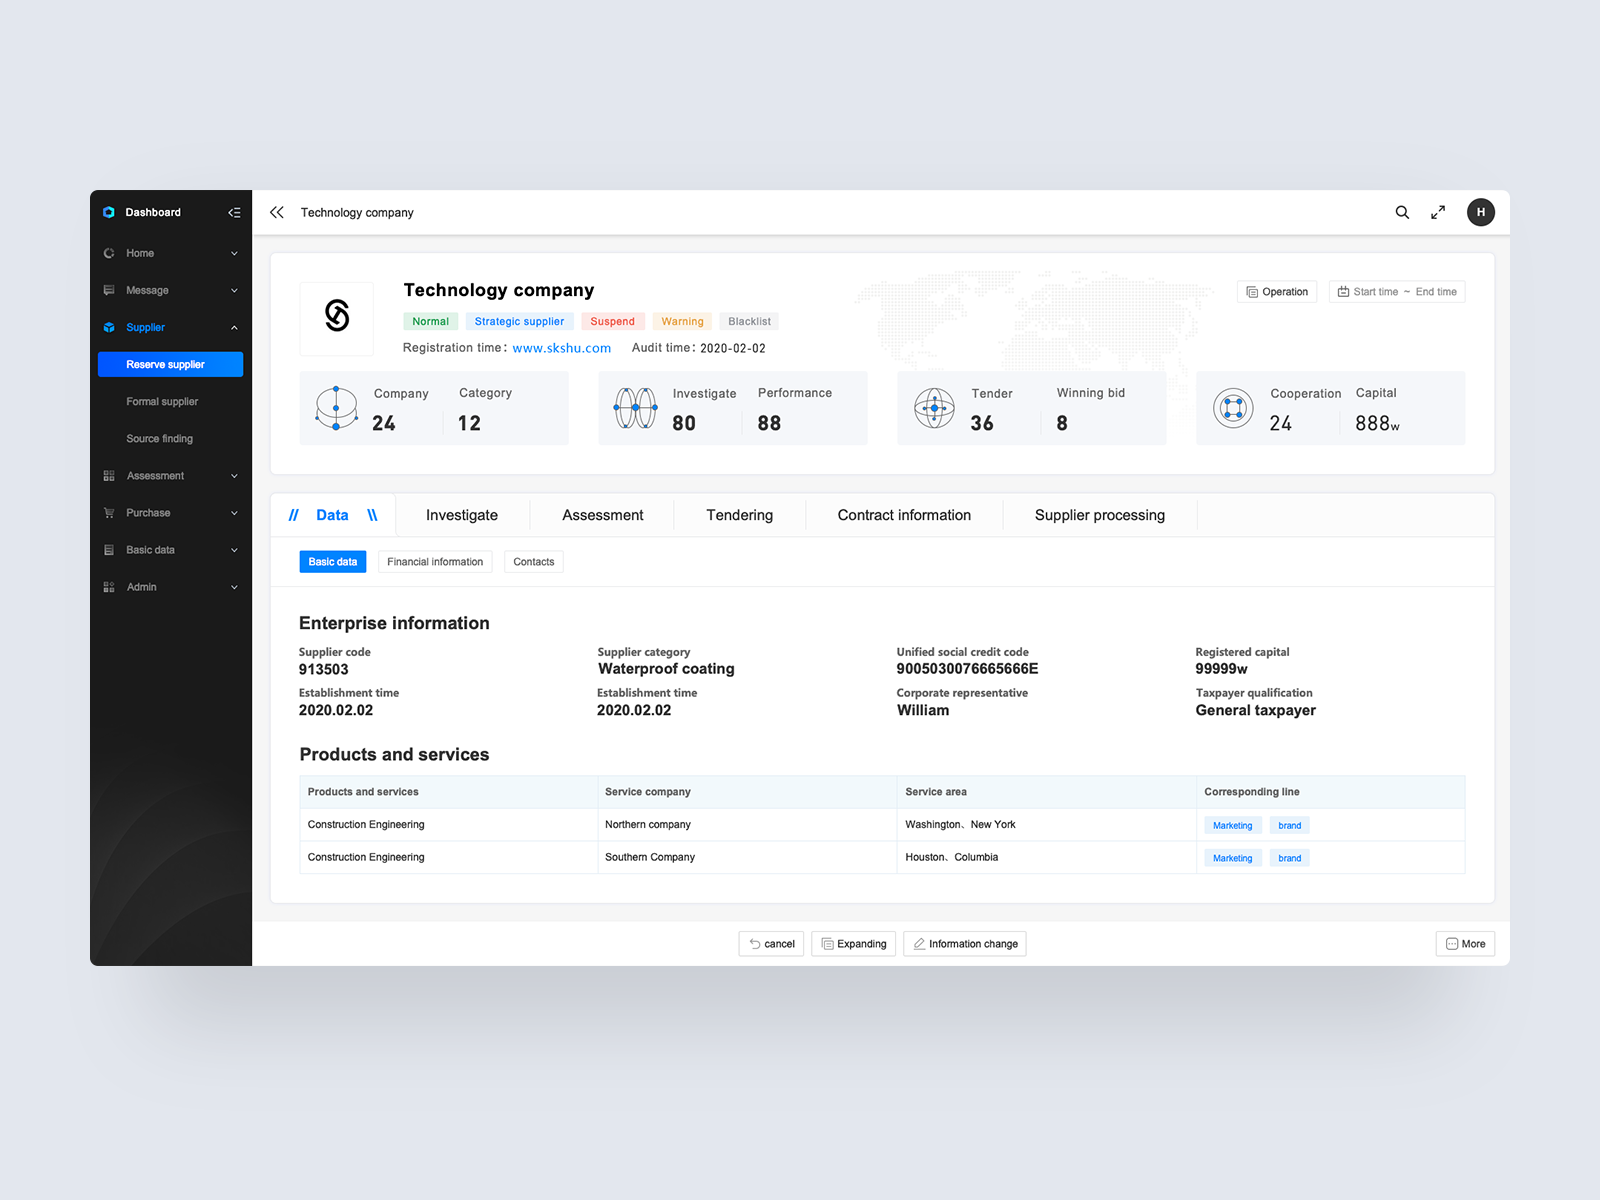Open the Contract information tab
Image resolution: width=1600 pixels, height=1200 pixels.
point(903,515)
